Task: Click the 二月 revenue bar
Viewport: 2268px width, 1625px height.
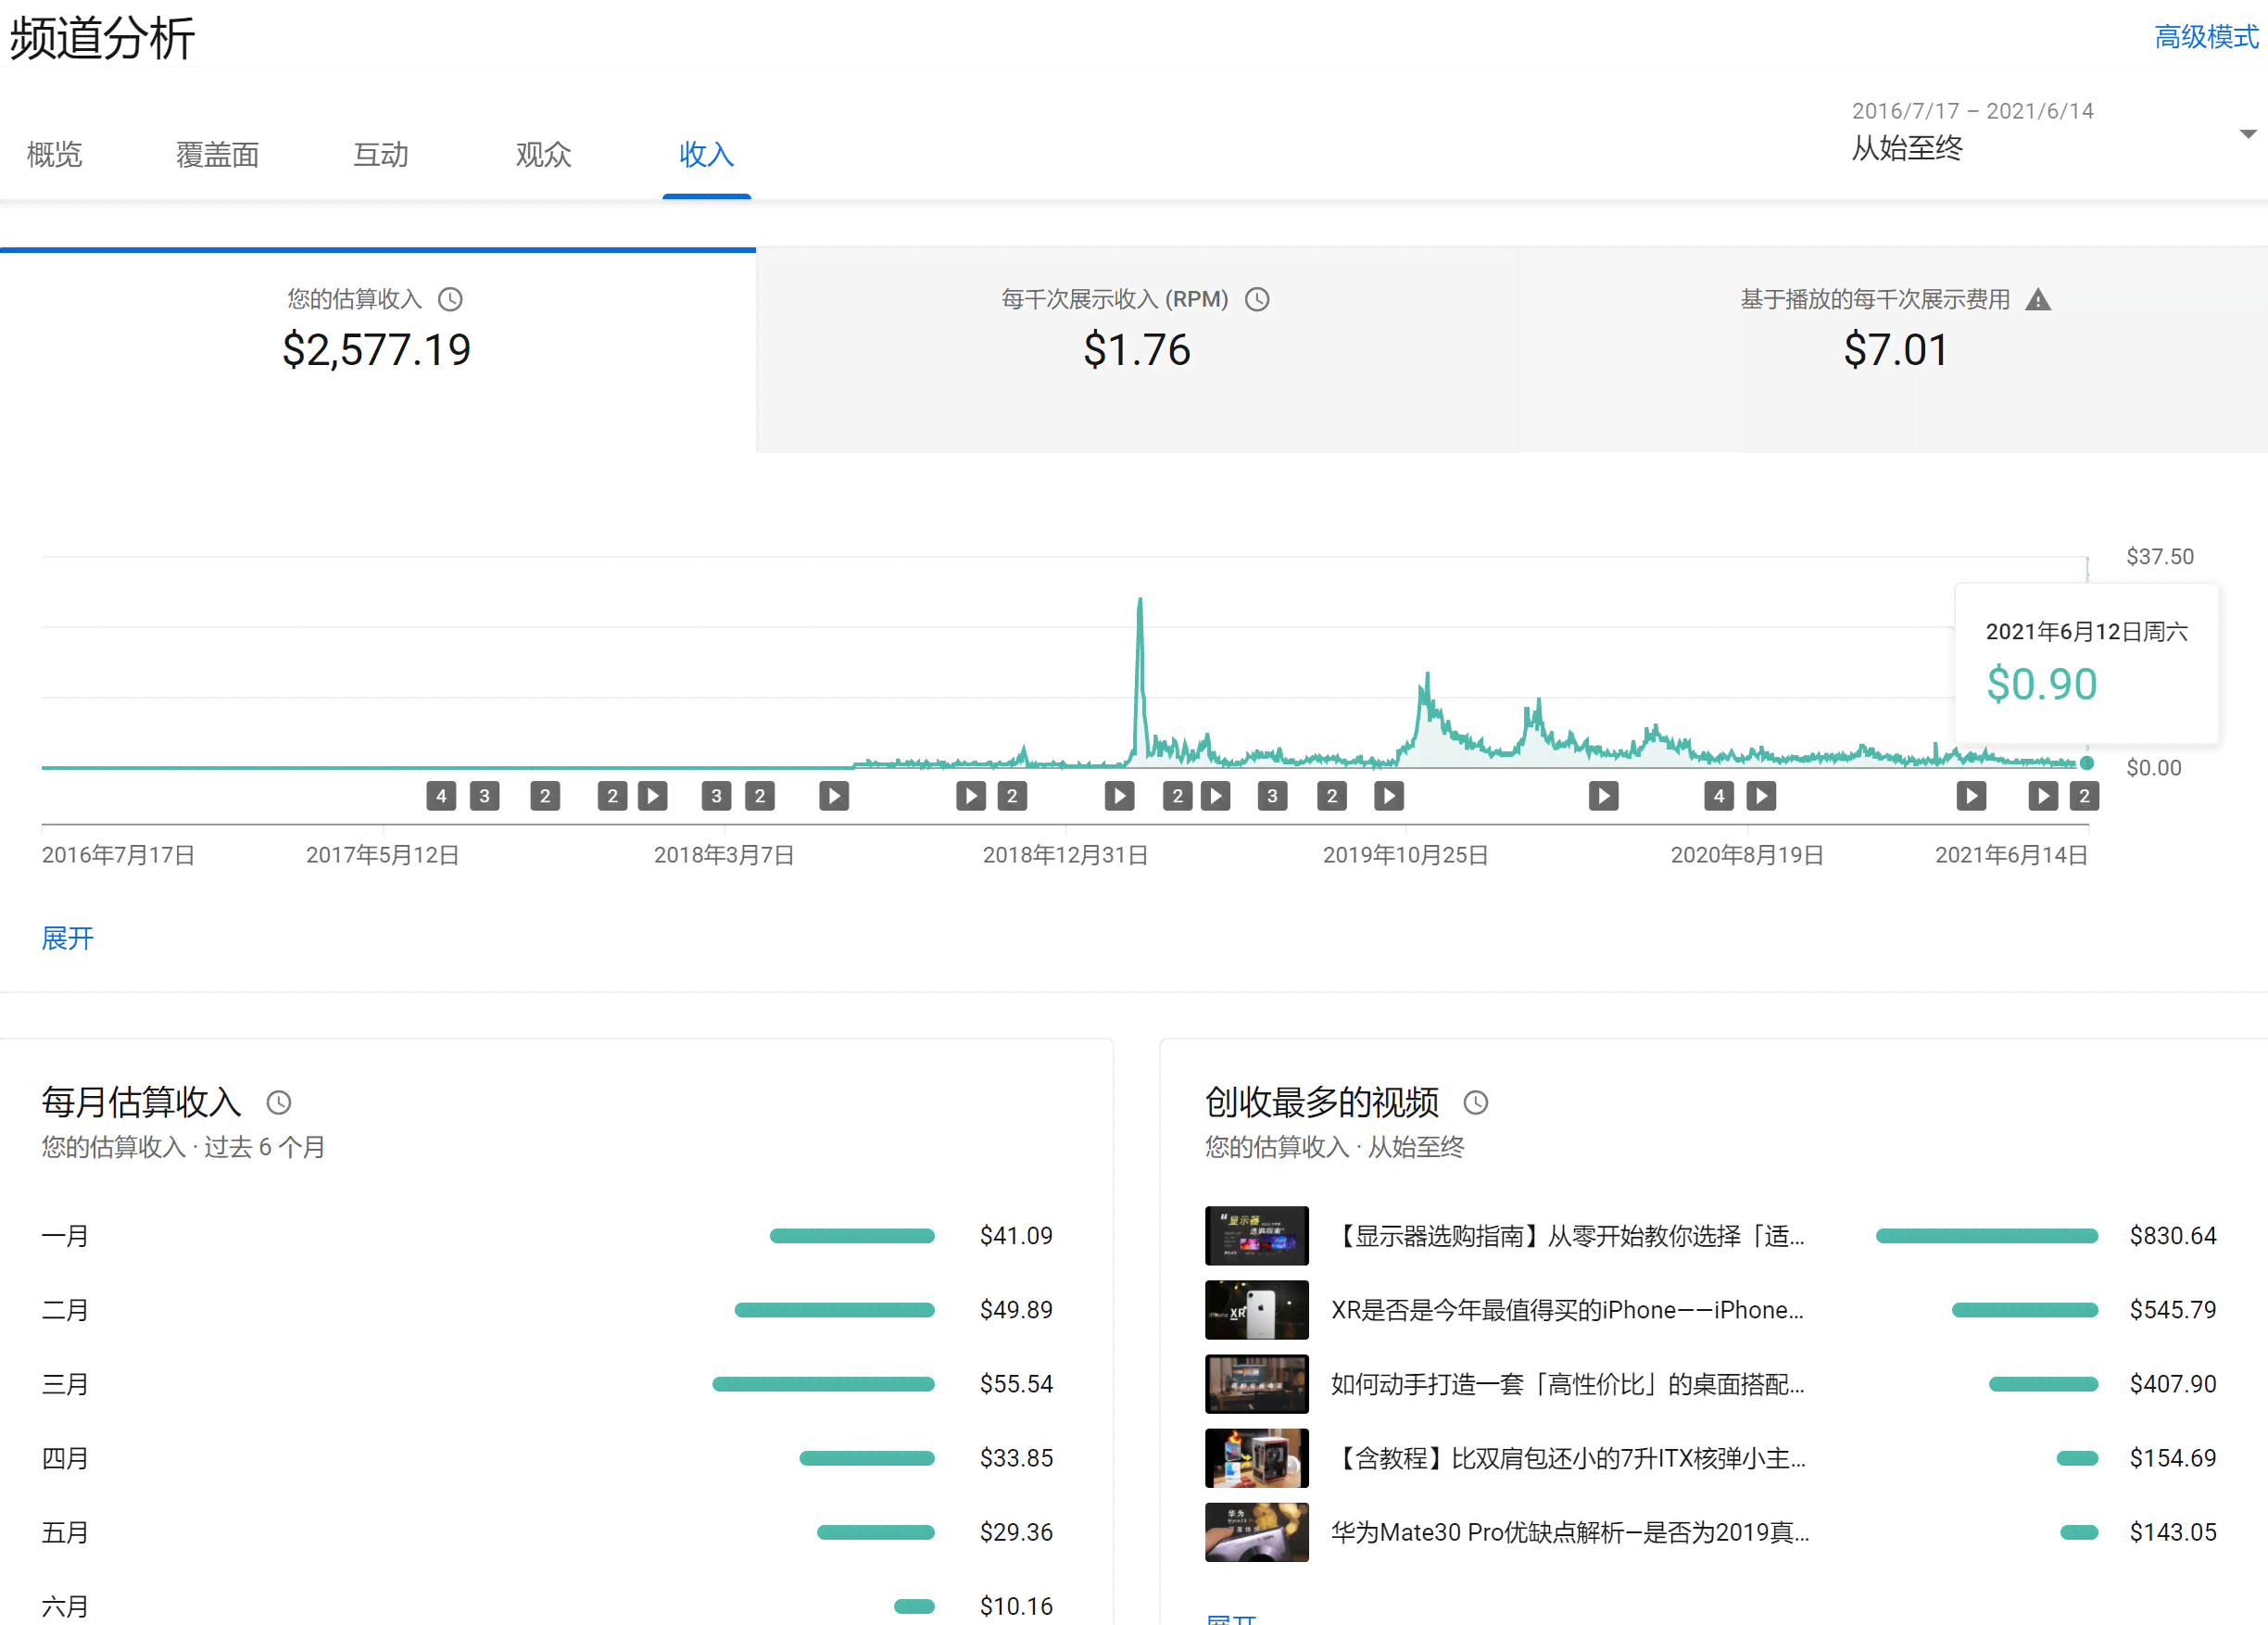Action: 834,1310
